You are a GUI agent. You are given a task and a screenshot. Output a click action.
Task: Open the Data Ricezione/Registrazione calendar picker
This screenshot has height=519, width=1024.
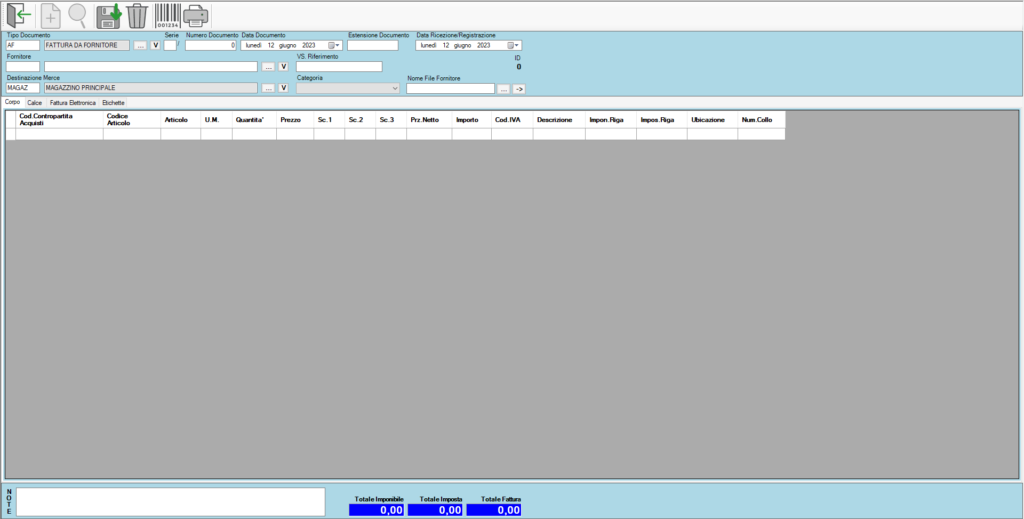(x=513, y=45)
